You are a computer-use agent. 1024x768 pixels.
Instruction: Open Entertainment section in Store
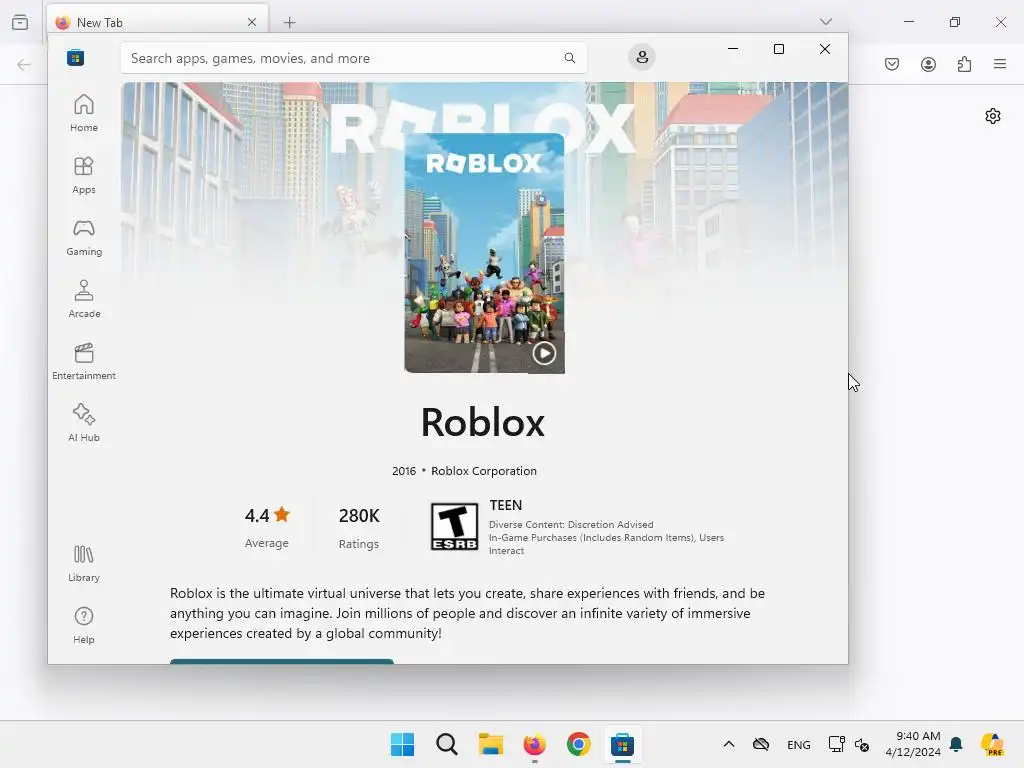point(84,361)
